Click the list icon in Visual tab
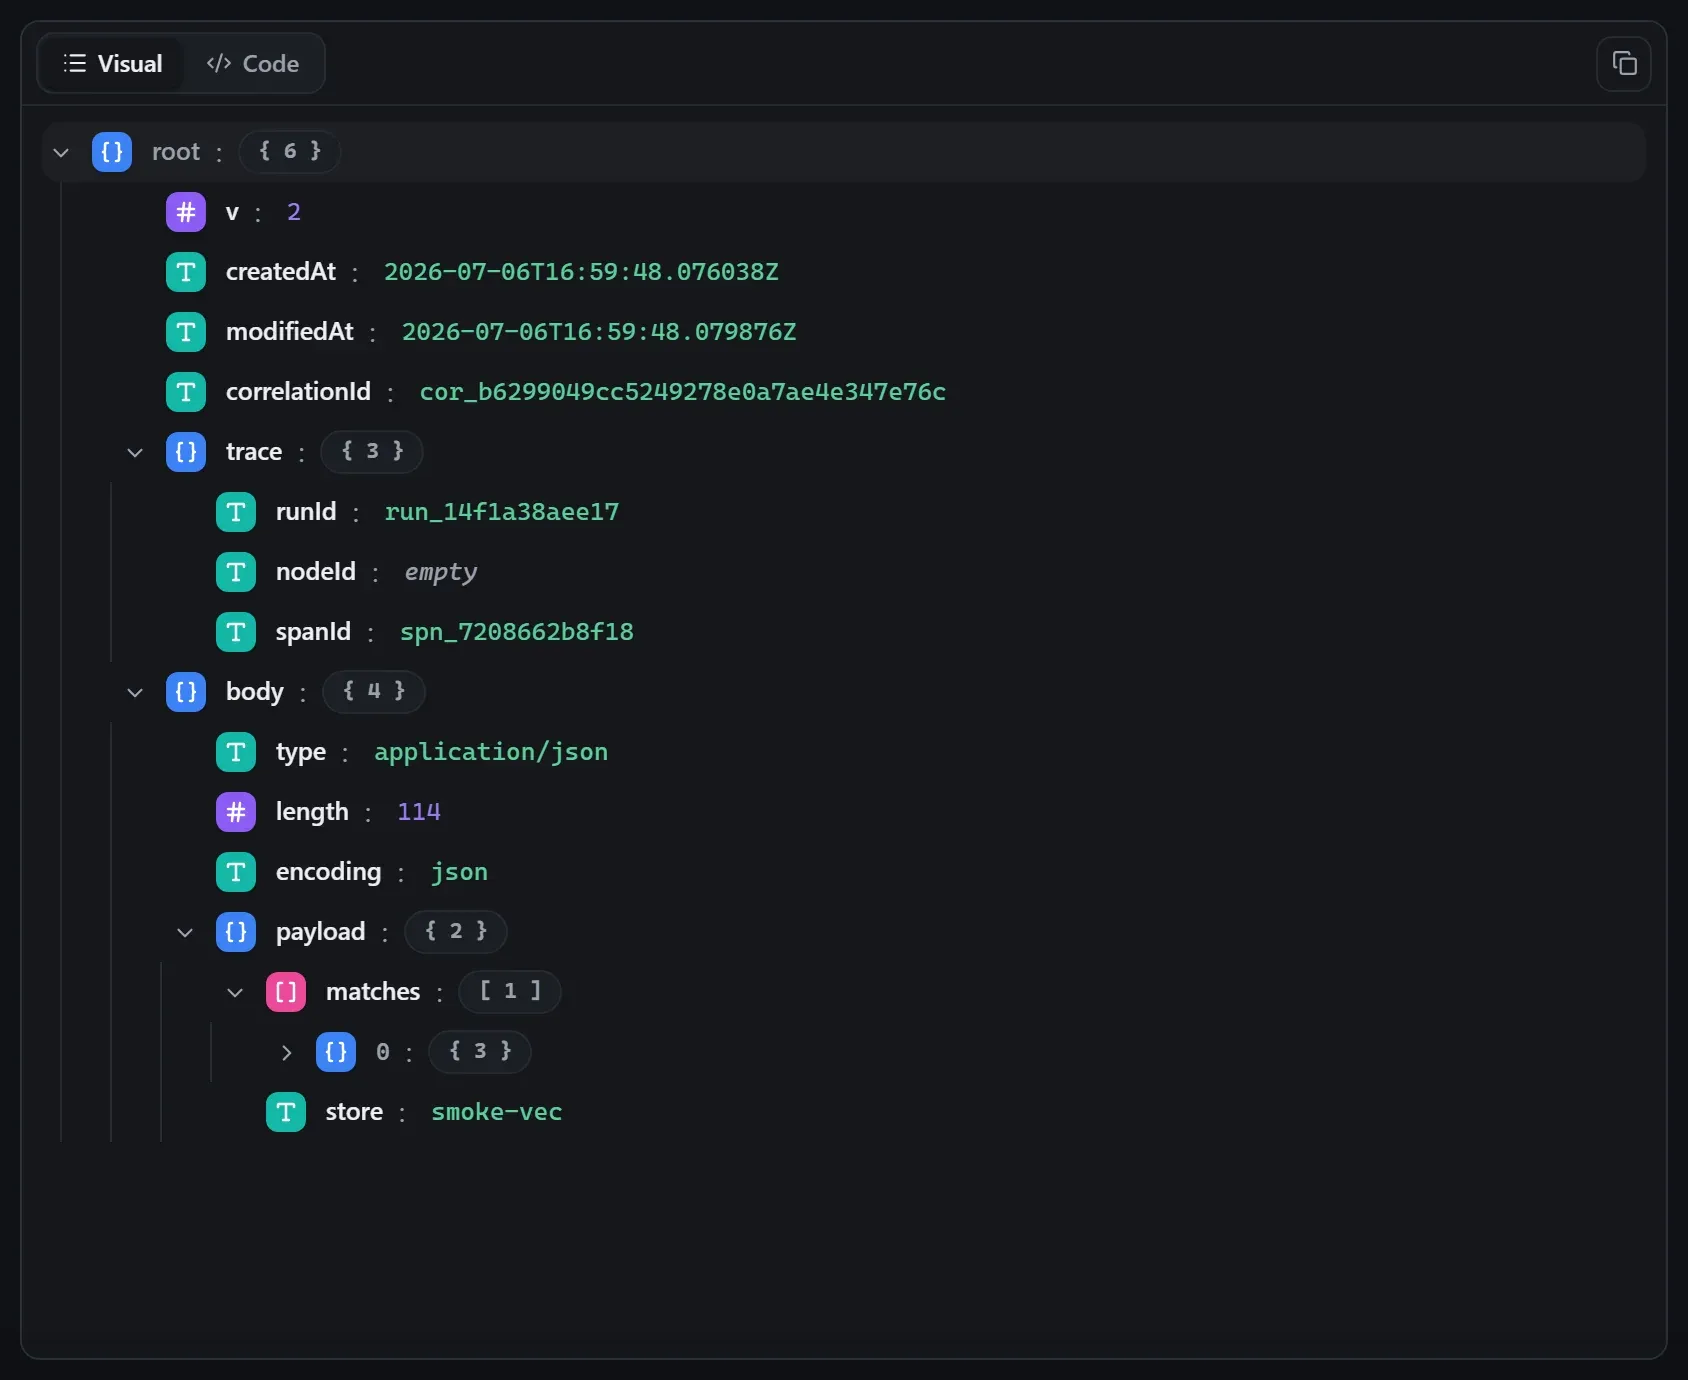Screen dimensions: 1688x1380 click(x=75, y=63)
